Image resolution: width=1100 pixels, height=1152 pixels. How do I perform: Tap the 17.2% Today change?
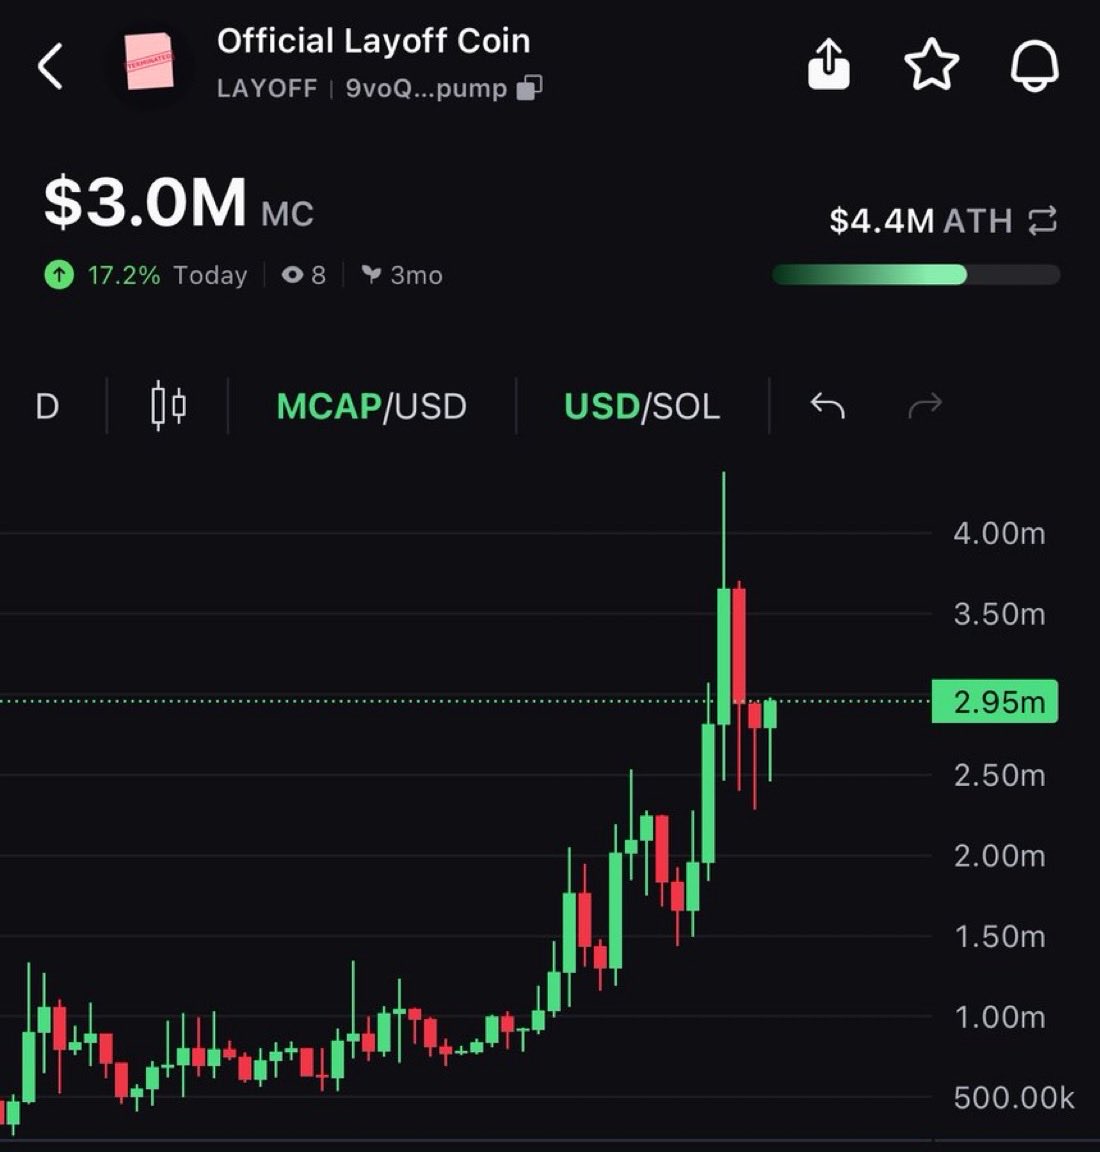click(167, 276)
